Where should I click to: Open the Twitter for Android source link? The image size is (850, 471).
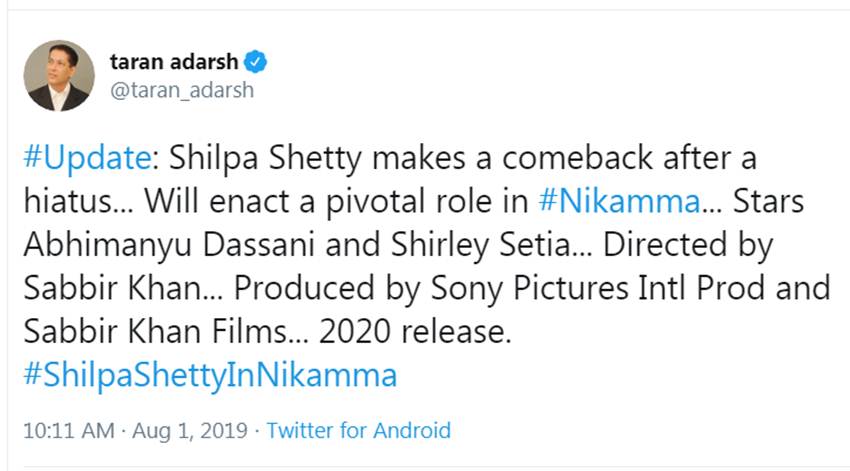pyautogui.click(x=358, y=431)
